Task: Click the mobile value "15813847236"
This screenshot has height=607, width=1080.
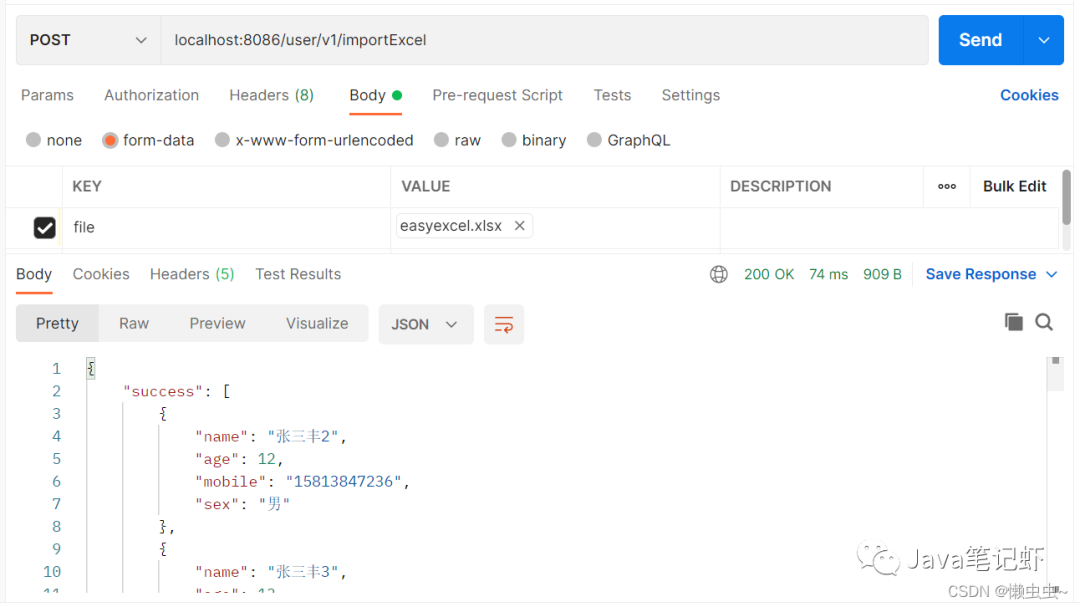Action: pos(343,482)
